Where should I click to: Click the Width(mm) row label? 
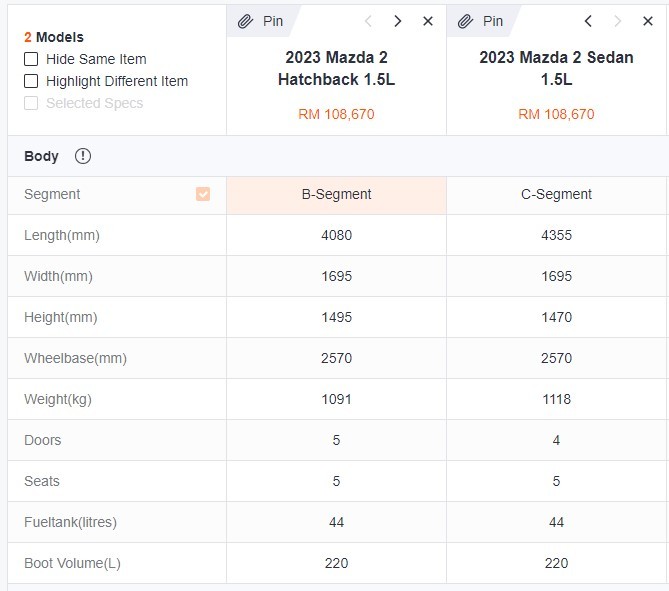click(58, 276)
